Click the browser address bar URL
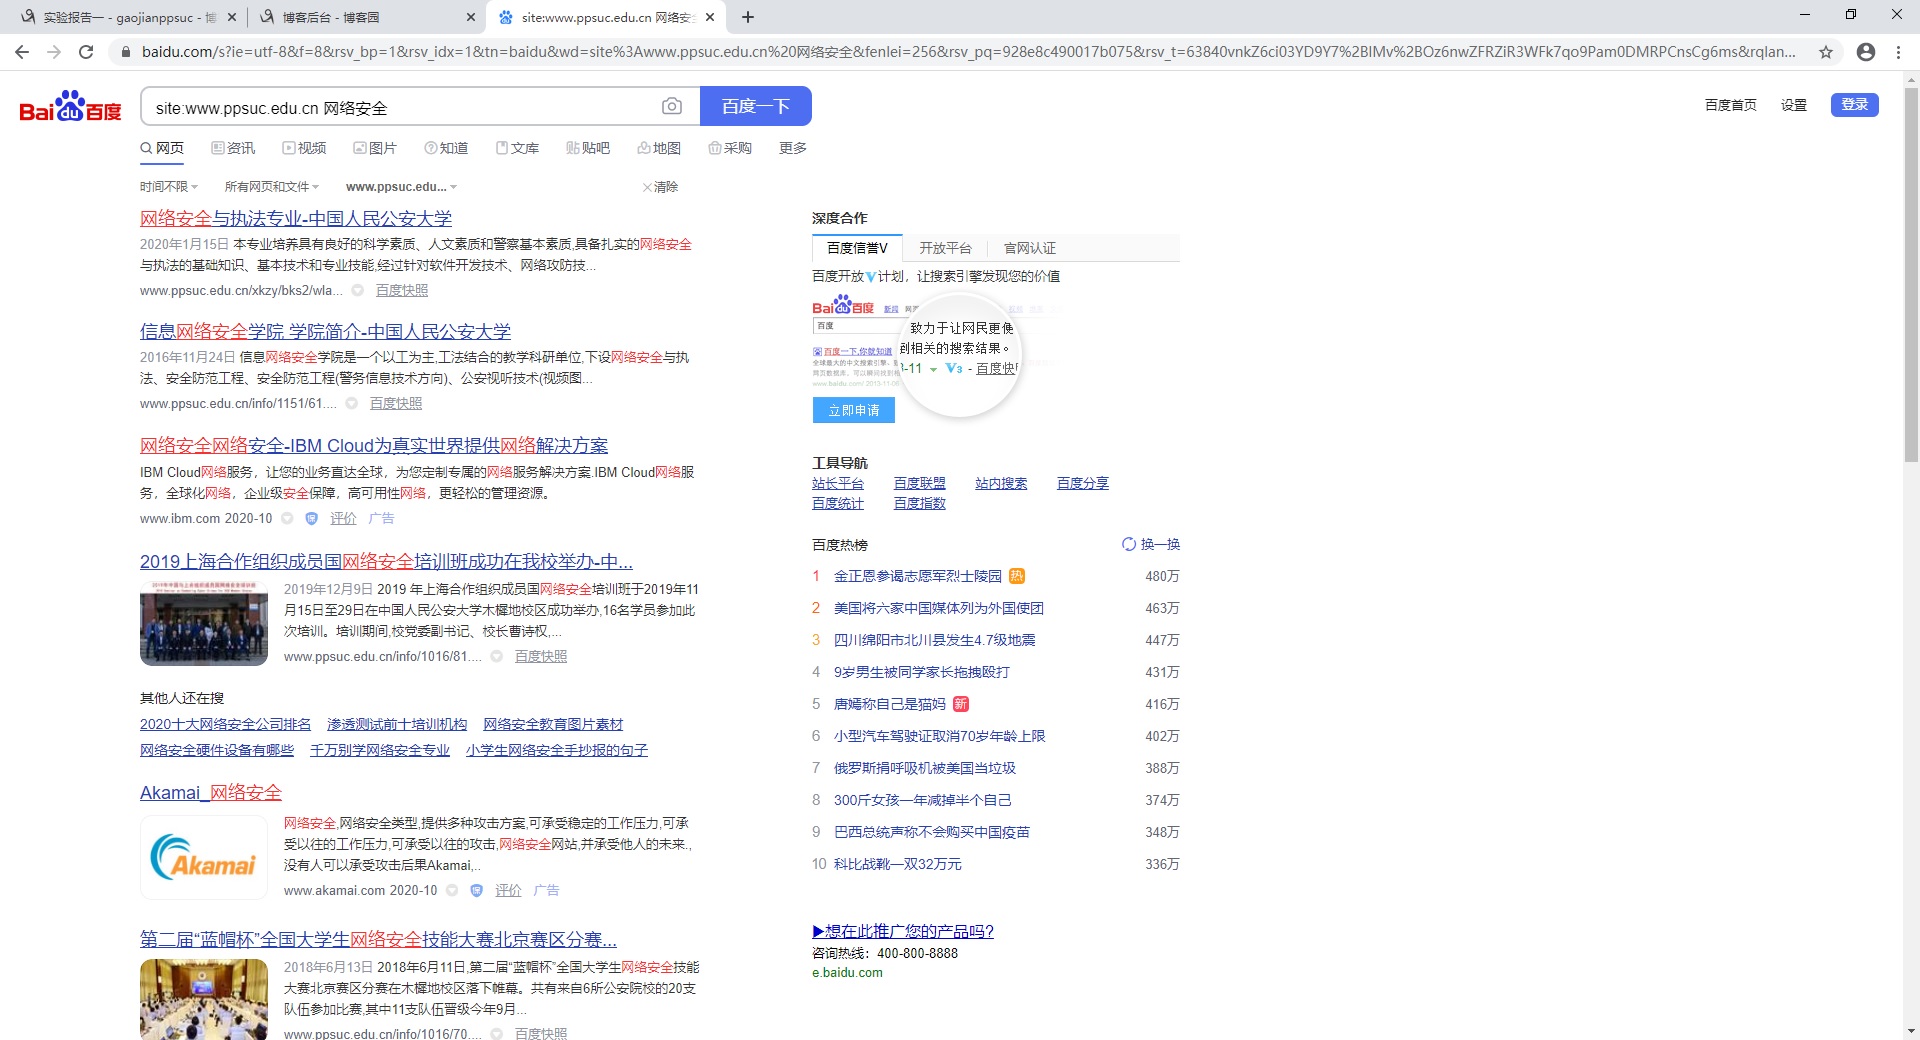Image resolution: width=1920 pixels, height=1040 pixels. click(968, 52)
